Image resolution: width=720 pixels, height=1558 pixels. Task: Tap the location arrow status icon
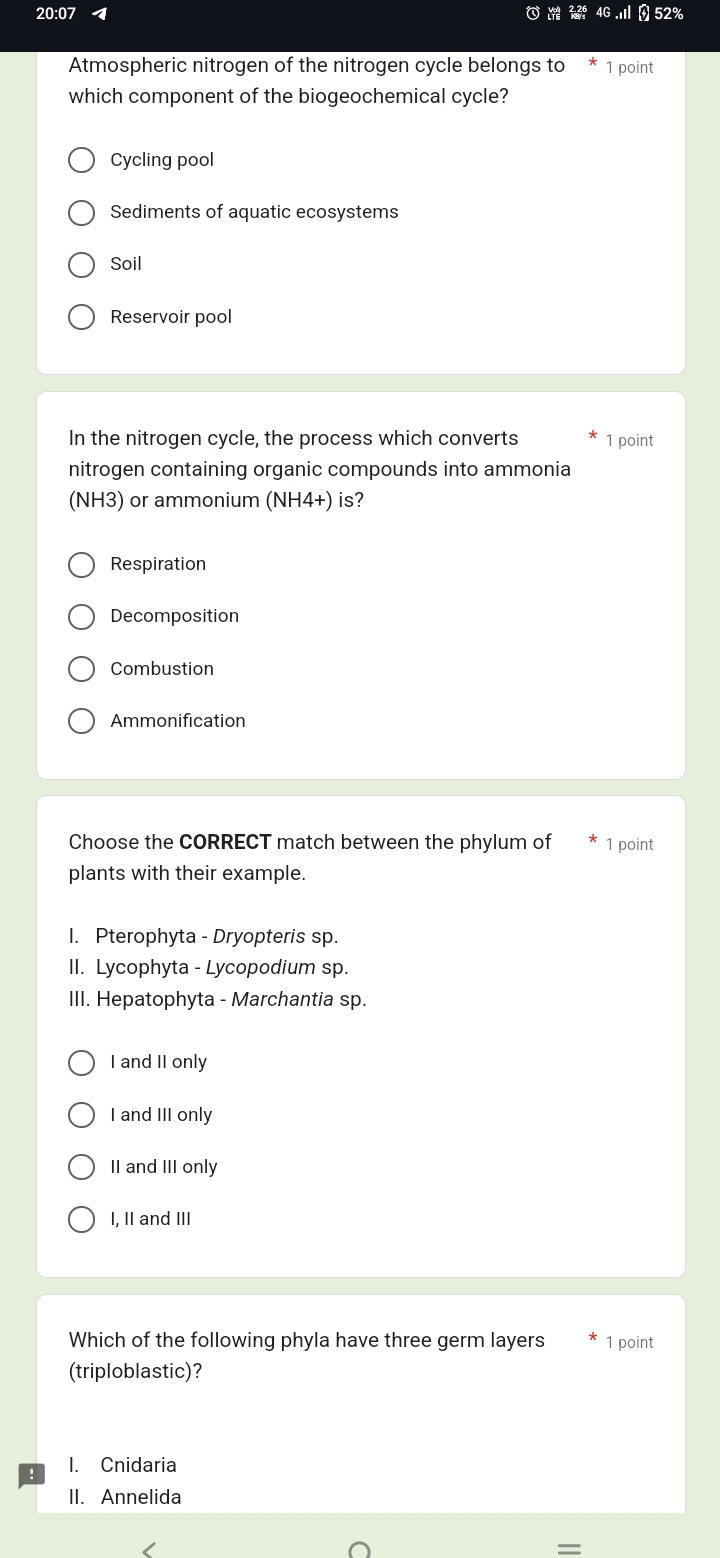pyautogui.click(x=99, y=14)
